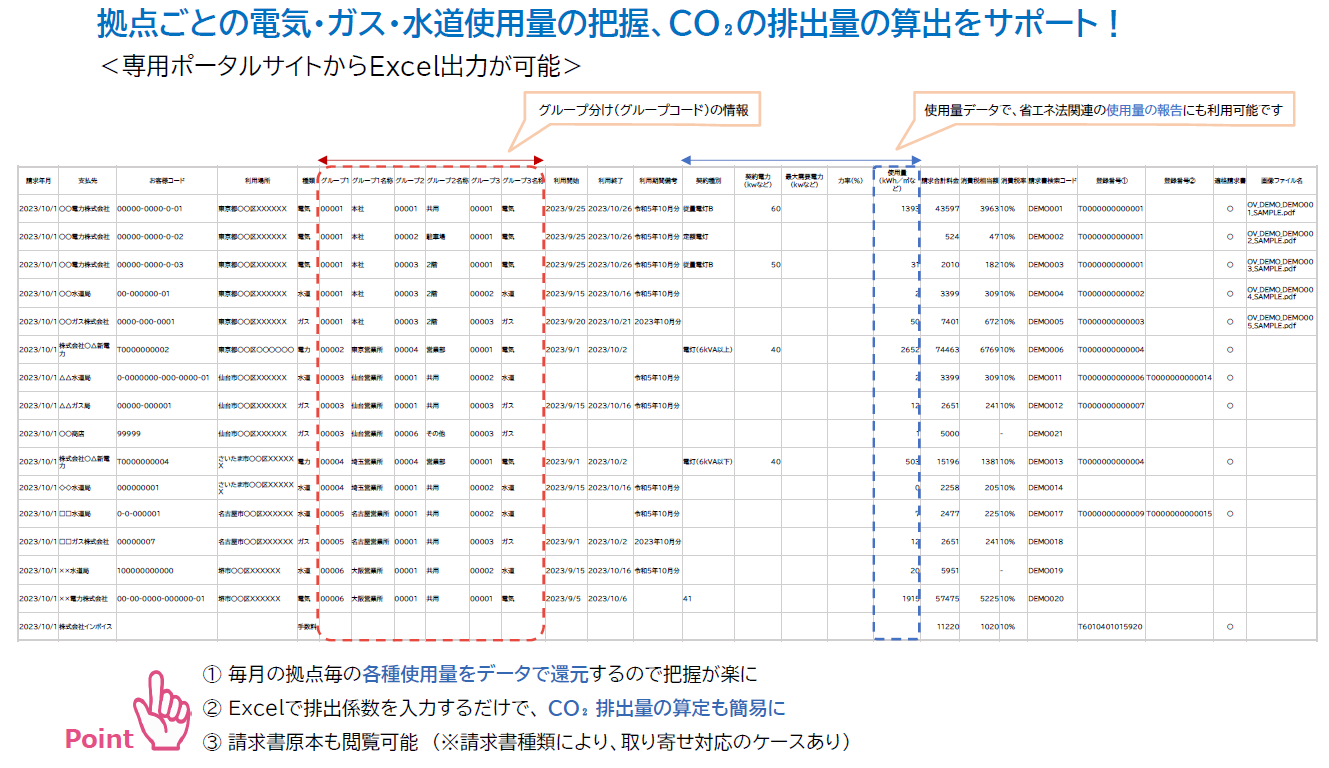1329x768 pixels.
Task: Click file name OV_DEMO_DEMO005_SAMPLE.pdf
Action: point(1280,322)
